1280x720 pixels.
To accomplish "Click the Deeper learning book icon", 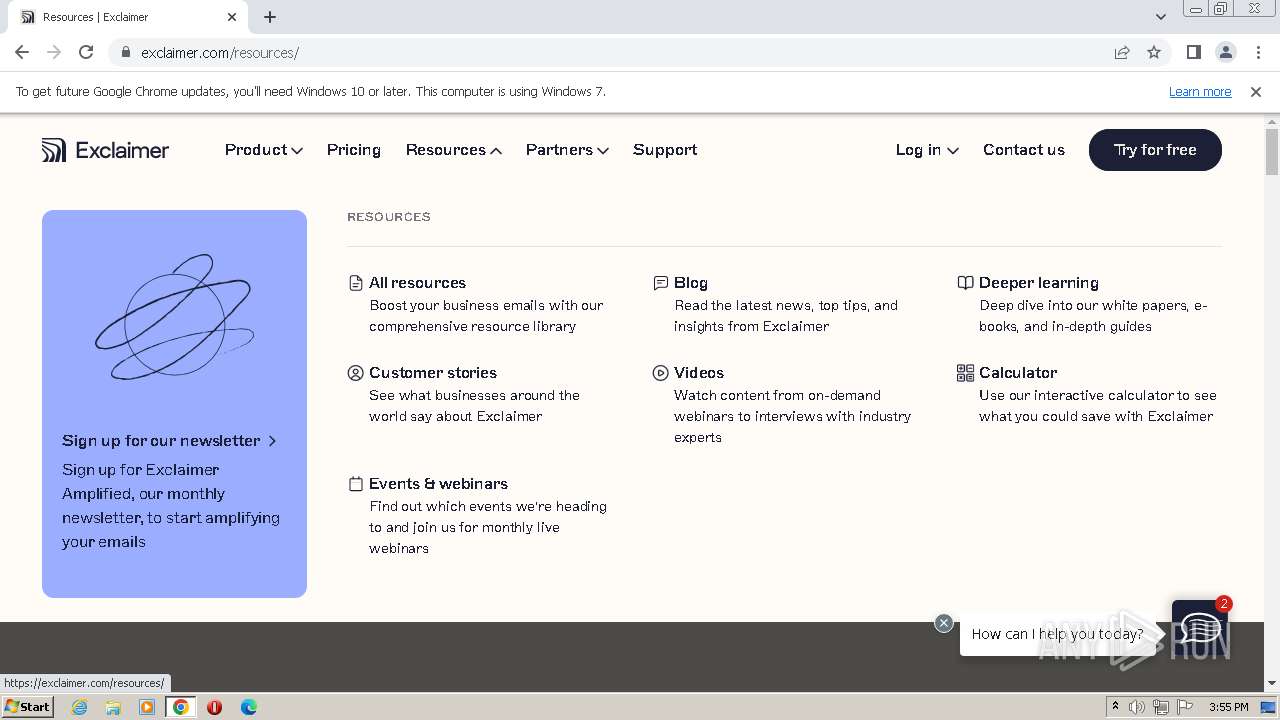I will [x=965, y=283].
